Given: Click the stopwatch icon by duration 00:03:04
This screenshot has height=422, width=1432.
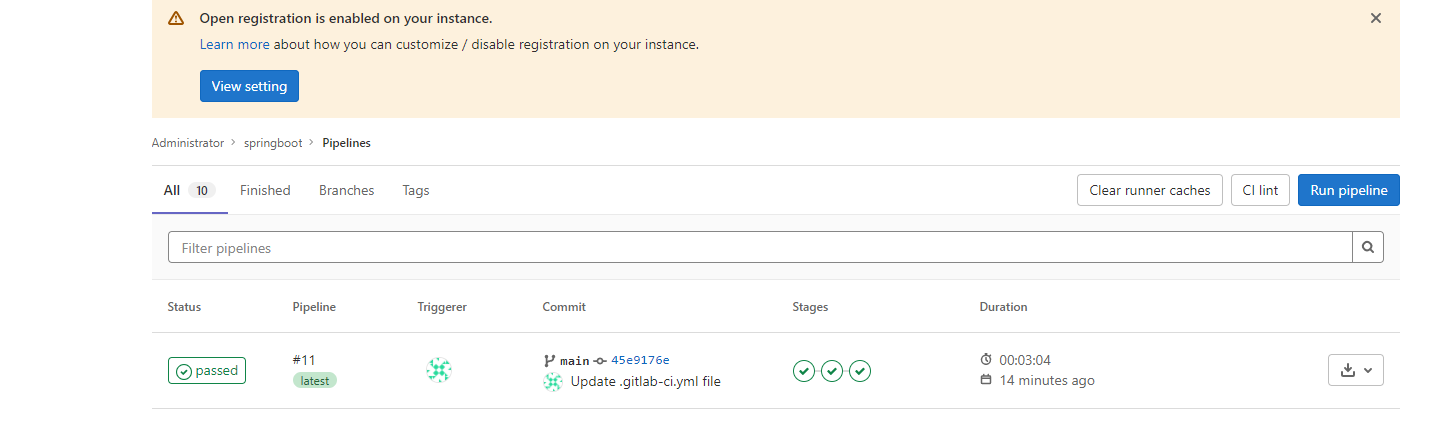Looking at the screenshot, I should (986, 360).
